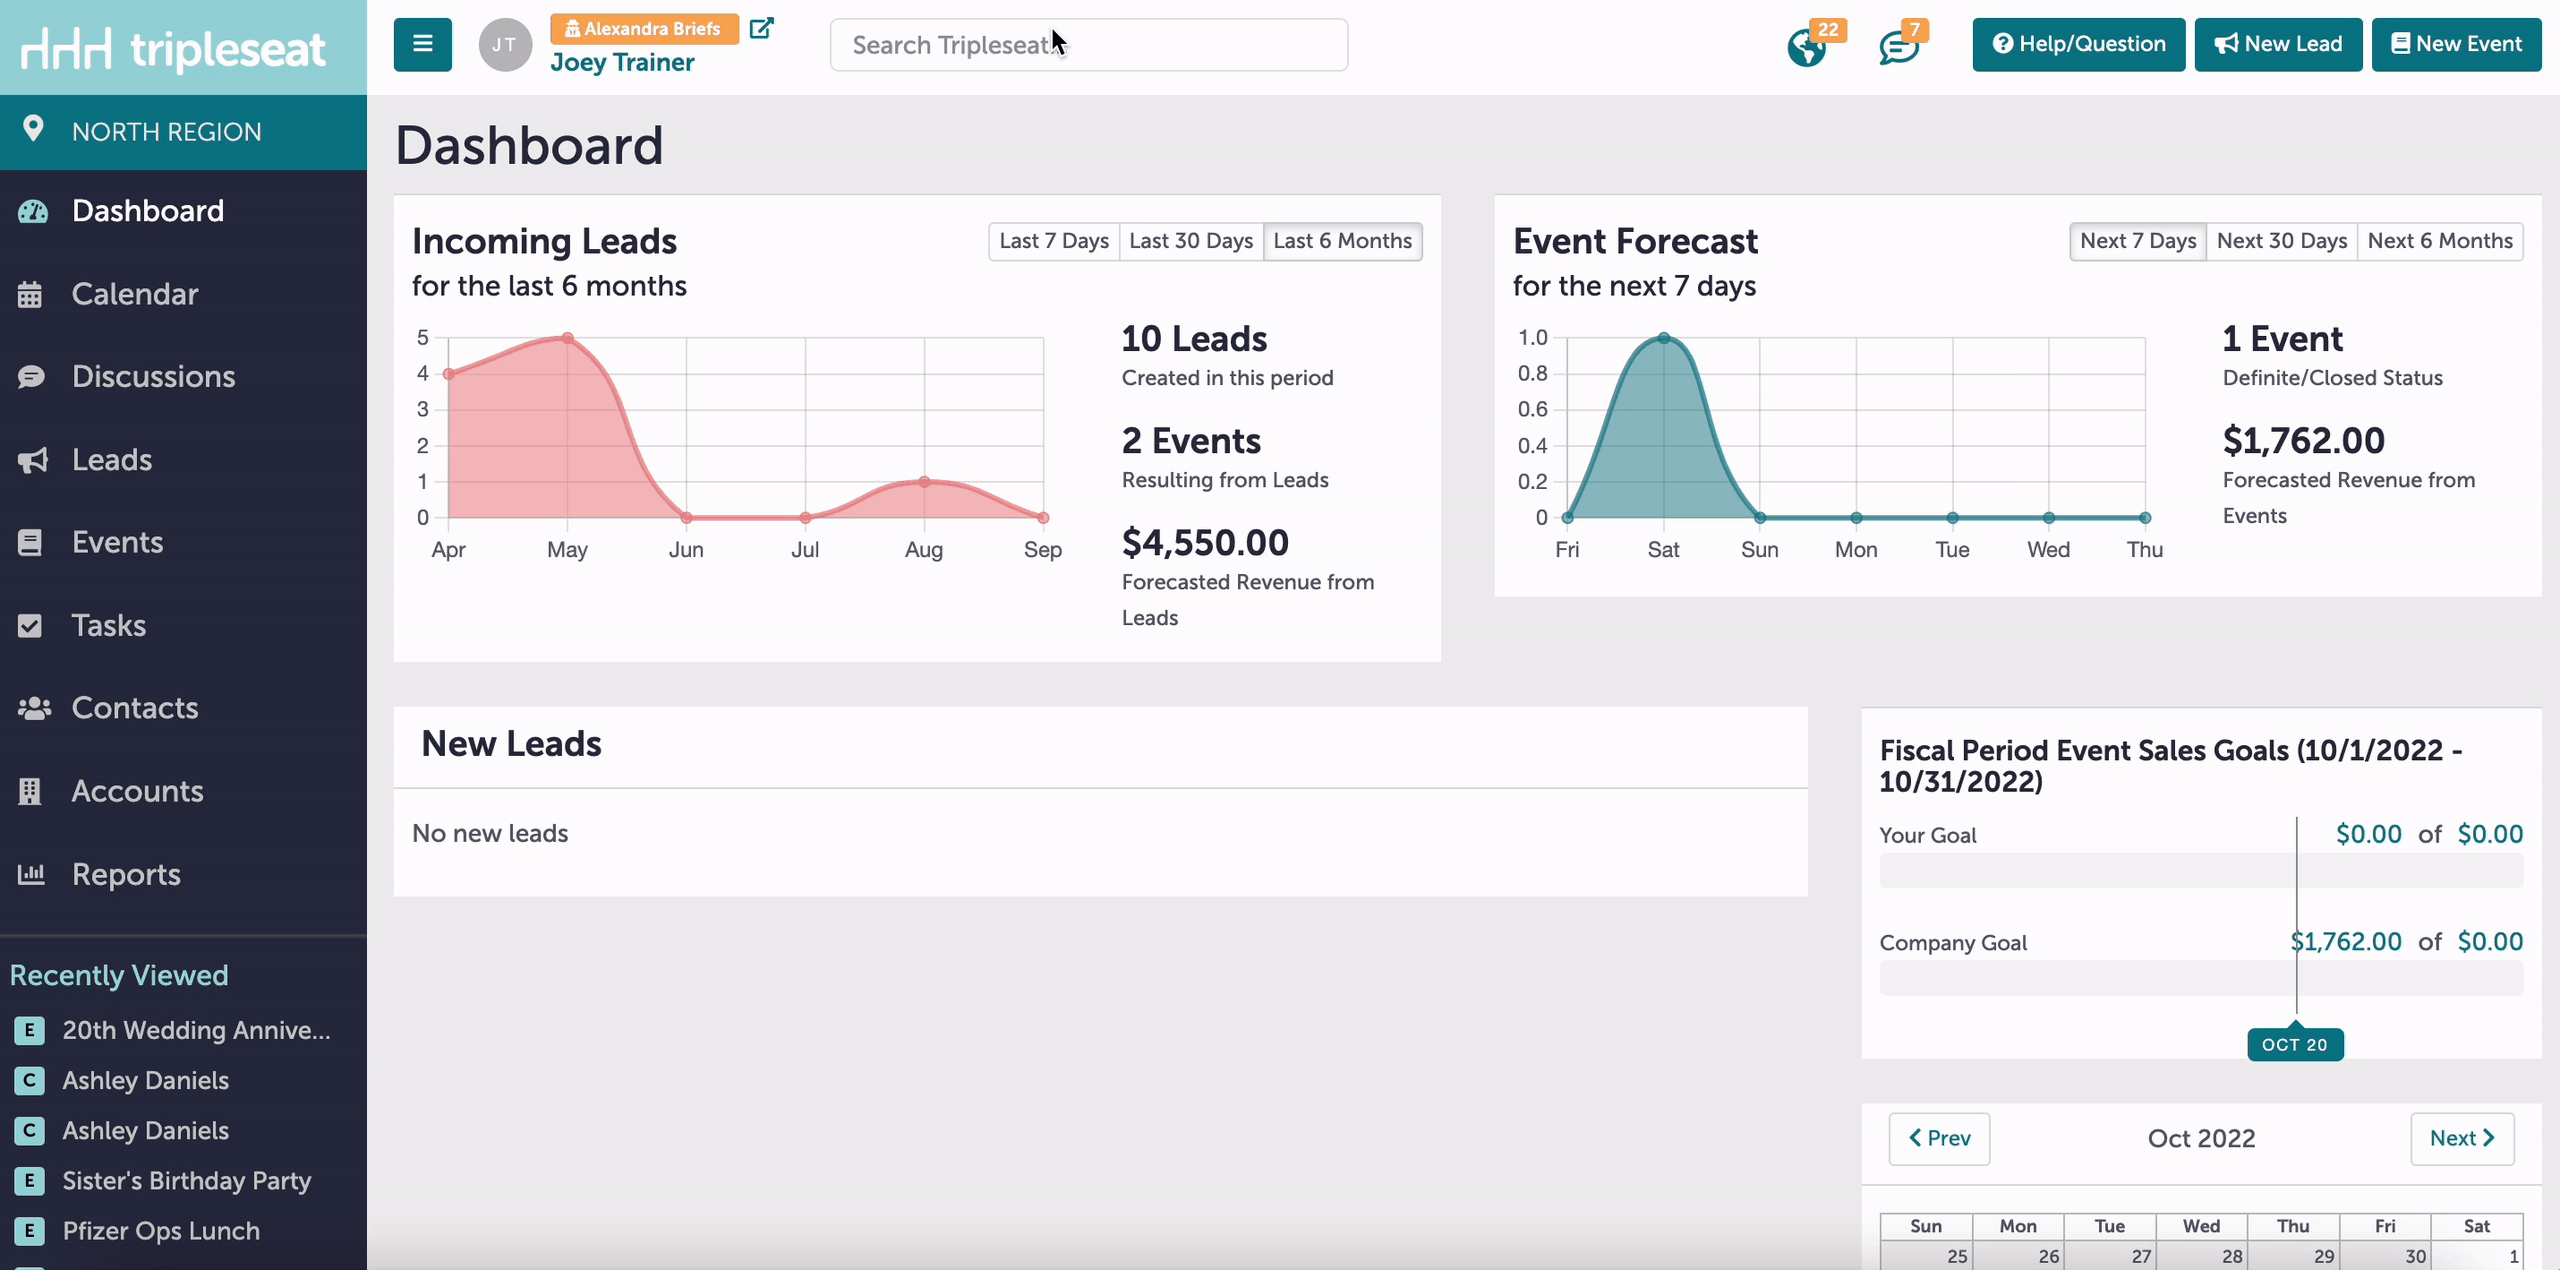The image size is (2560, 1270).
Task: Advance fiscal calendar with Next chevron
Action: coord(2461,1138)
